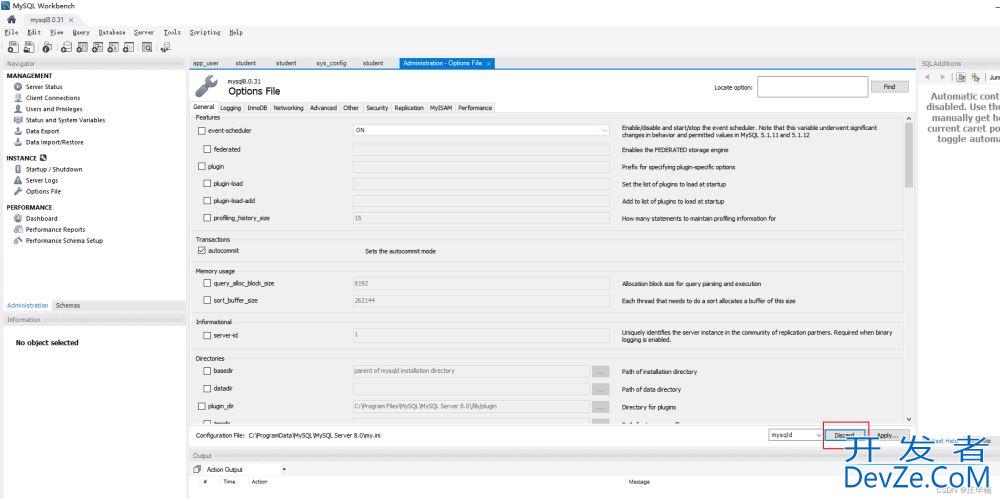Open Performance Schema Setup
The height and width of the screenshot is (499, 1000).
coord(64,241)
